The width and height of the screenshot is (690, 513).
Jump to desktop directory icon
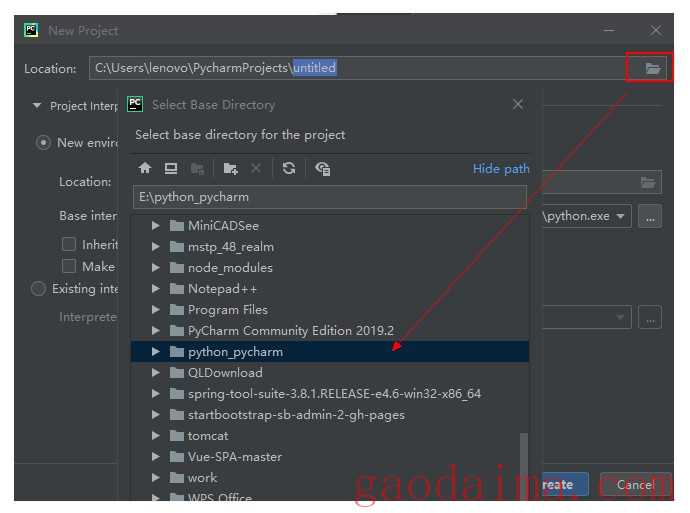click(171, 168)
